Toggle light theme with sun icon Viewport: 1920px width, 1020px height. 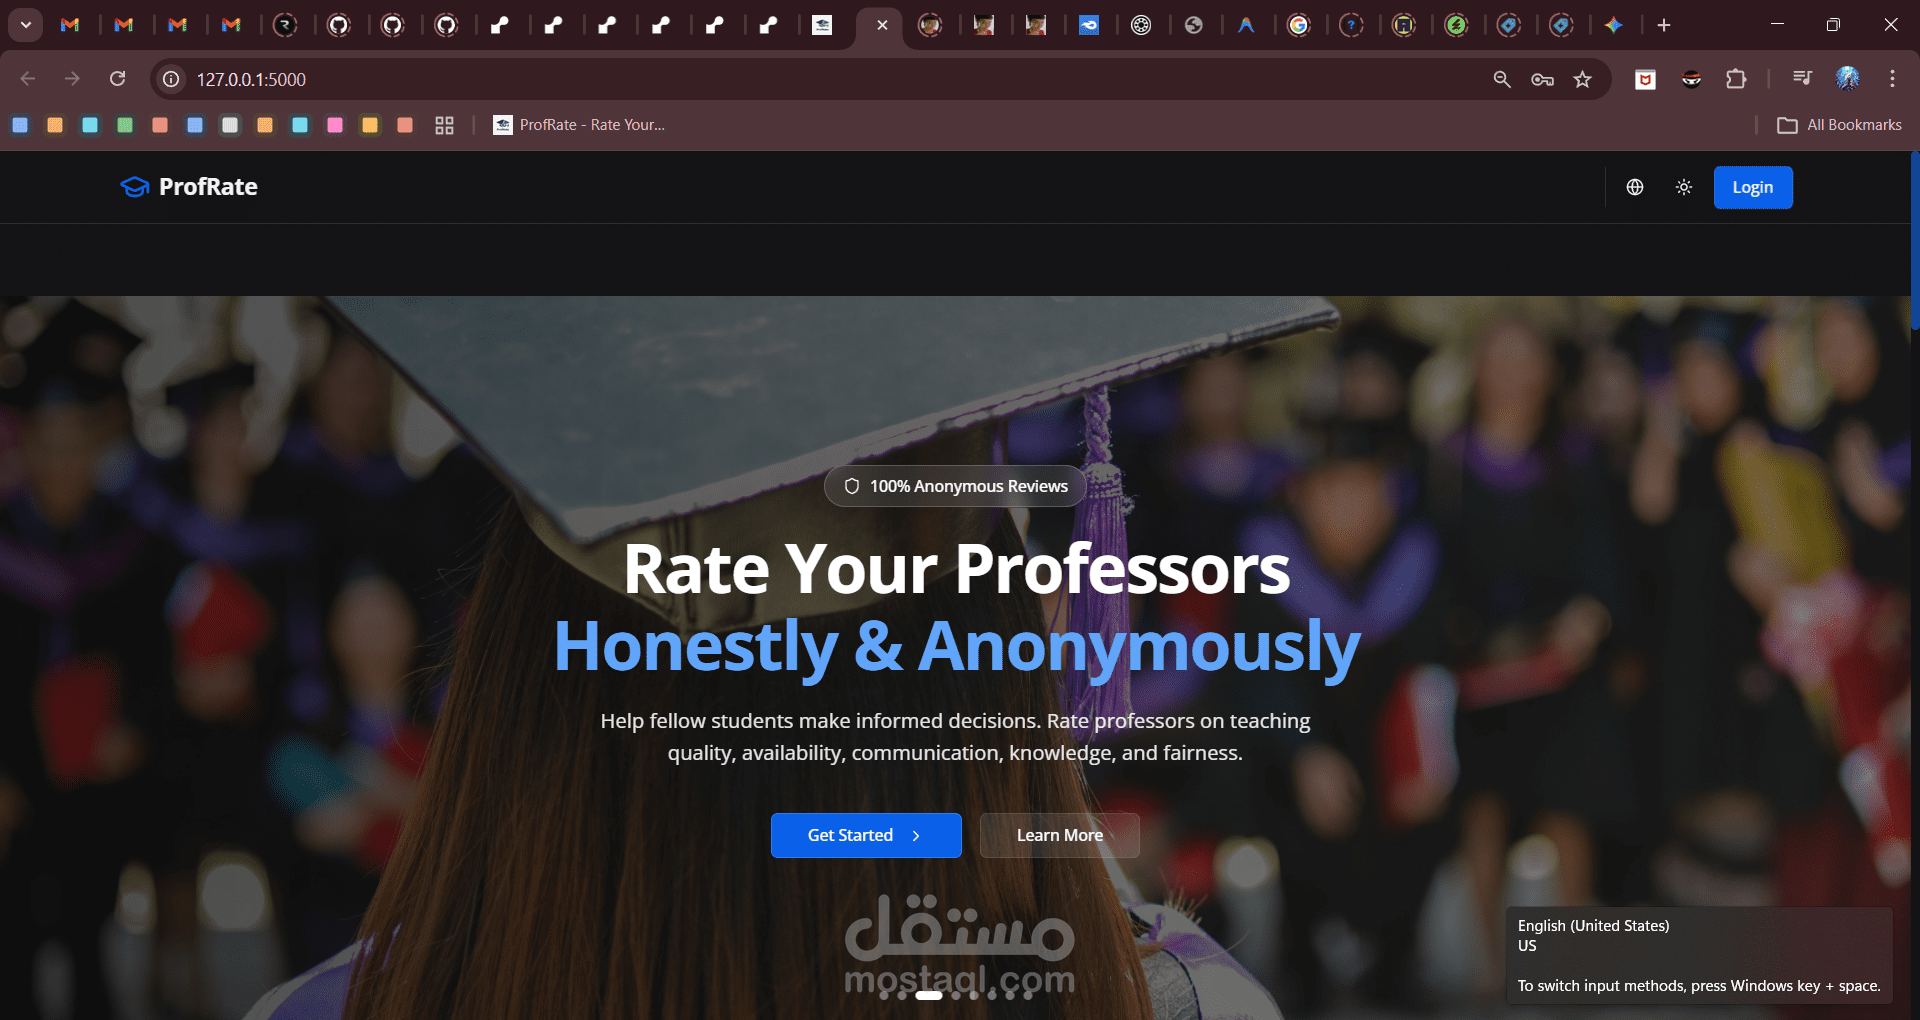click(1684, 187)
